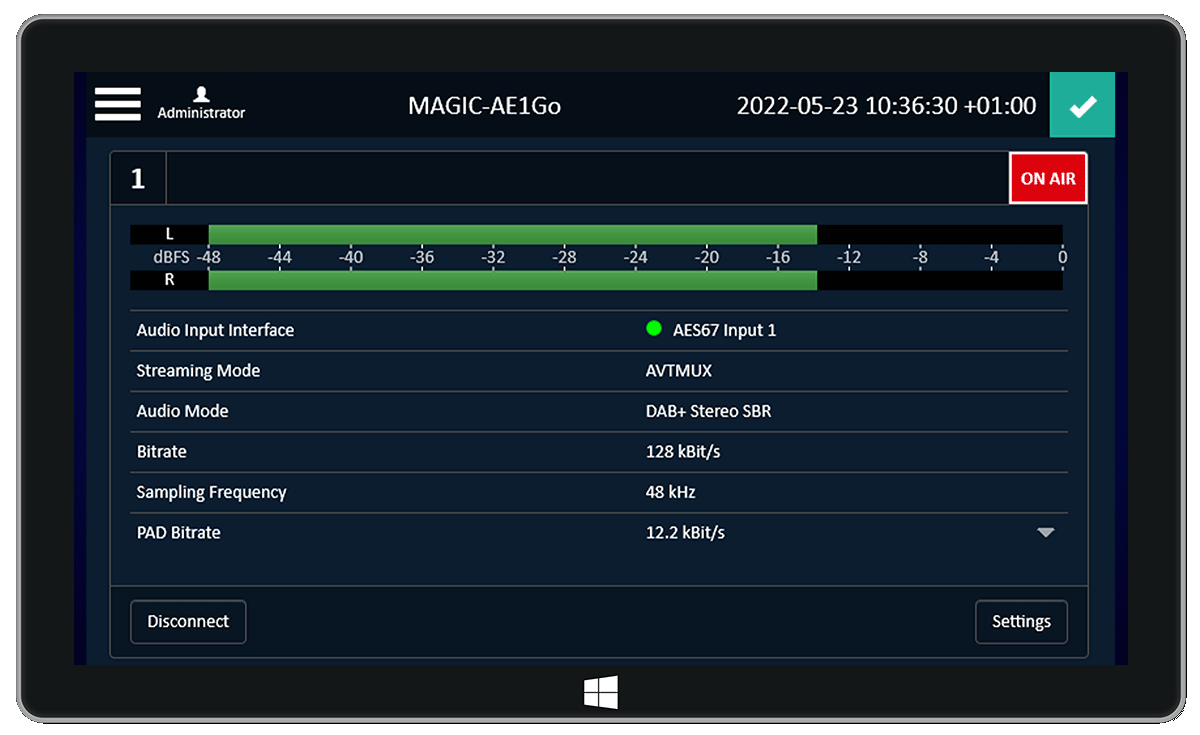Open the hamburger menu

pyautogui.click(x=117, y=105)
